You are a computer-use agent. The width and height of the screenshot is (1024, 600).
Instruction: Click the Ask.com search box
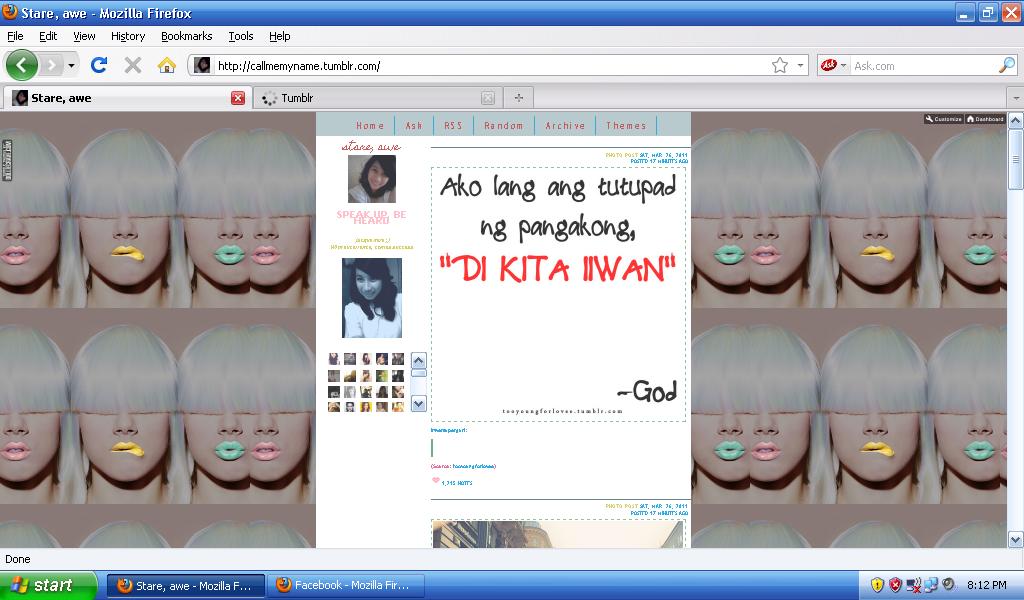[924, 66]
